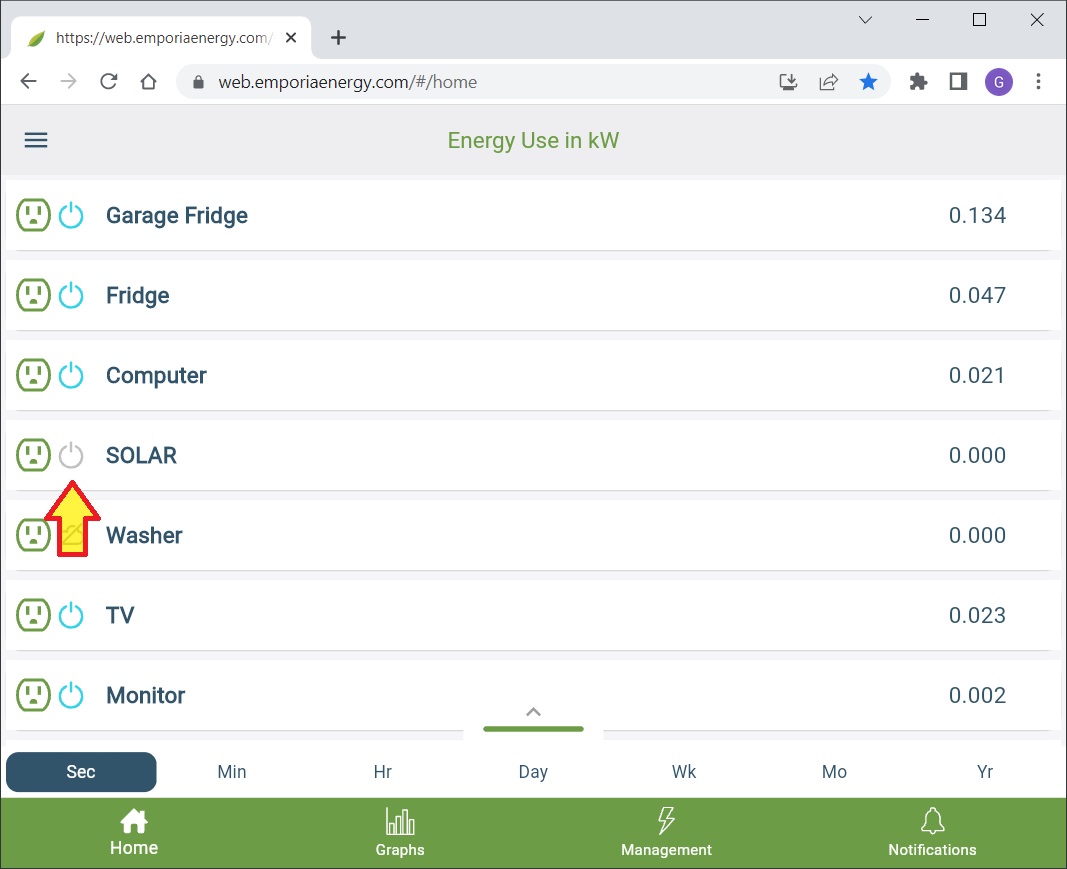1067x869 pixels.
Task: Toggle power for the SOLAR plug
Action: point(71,455)
